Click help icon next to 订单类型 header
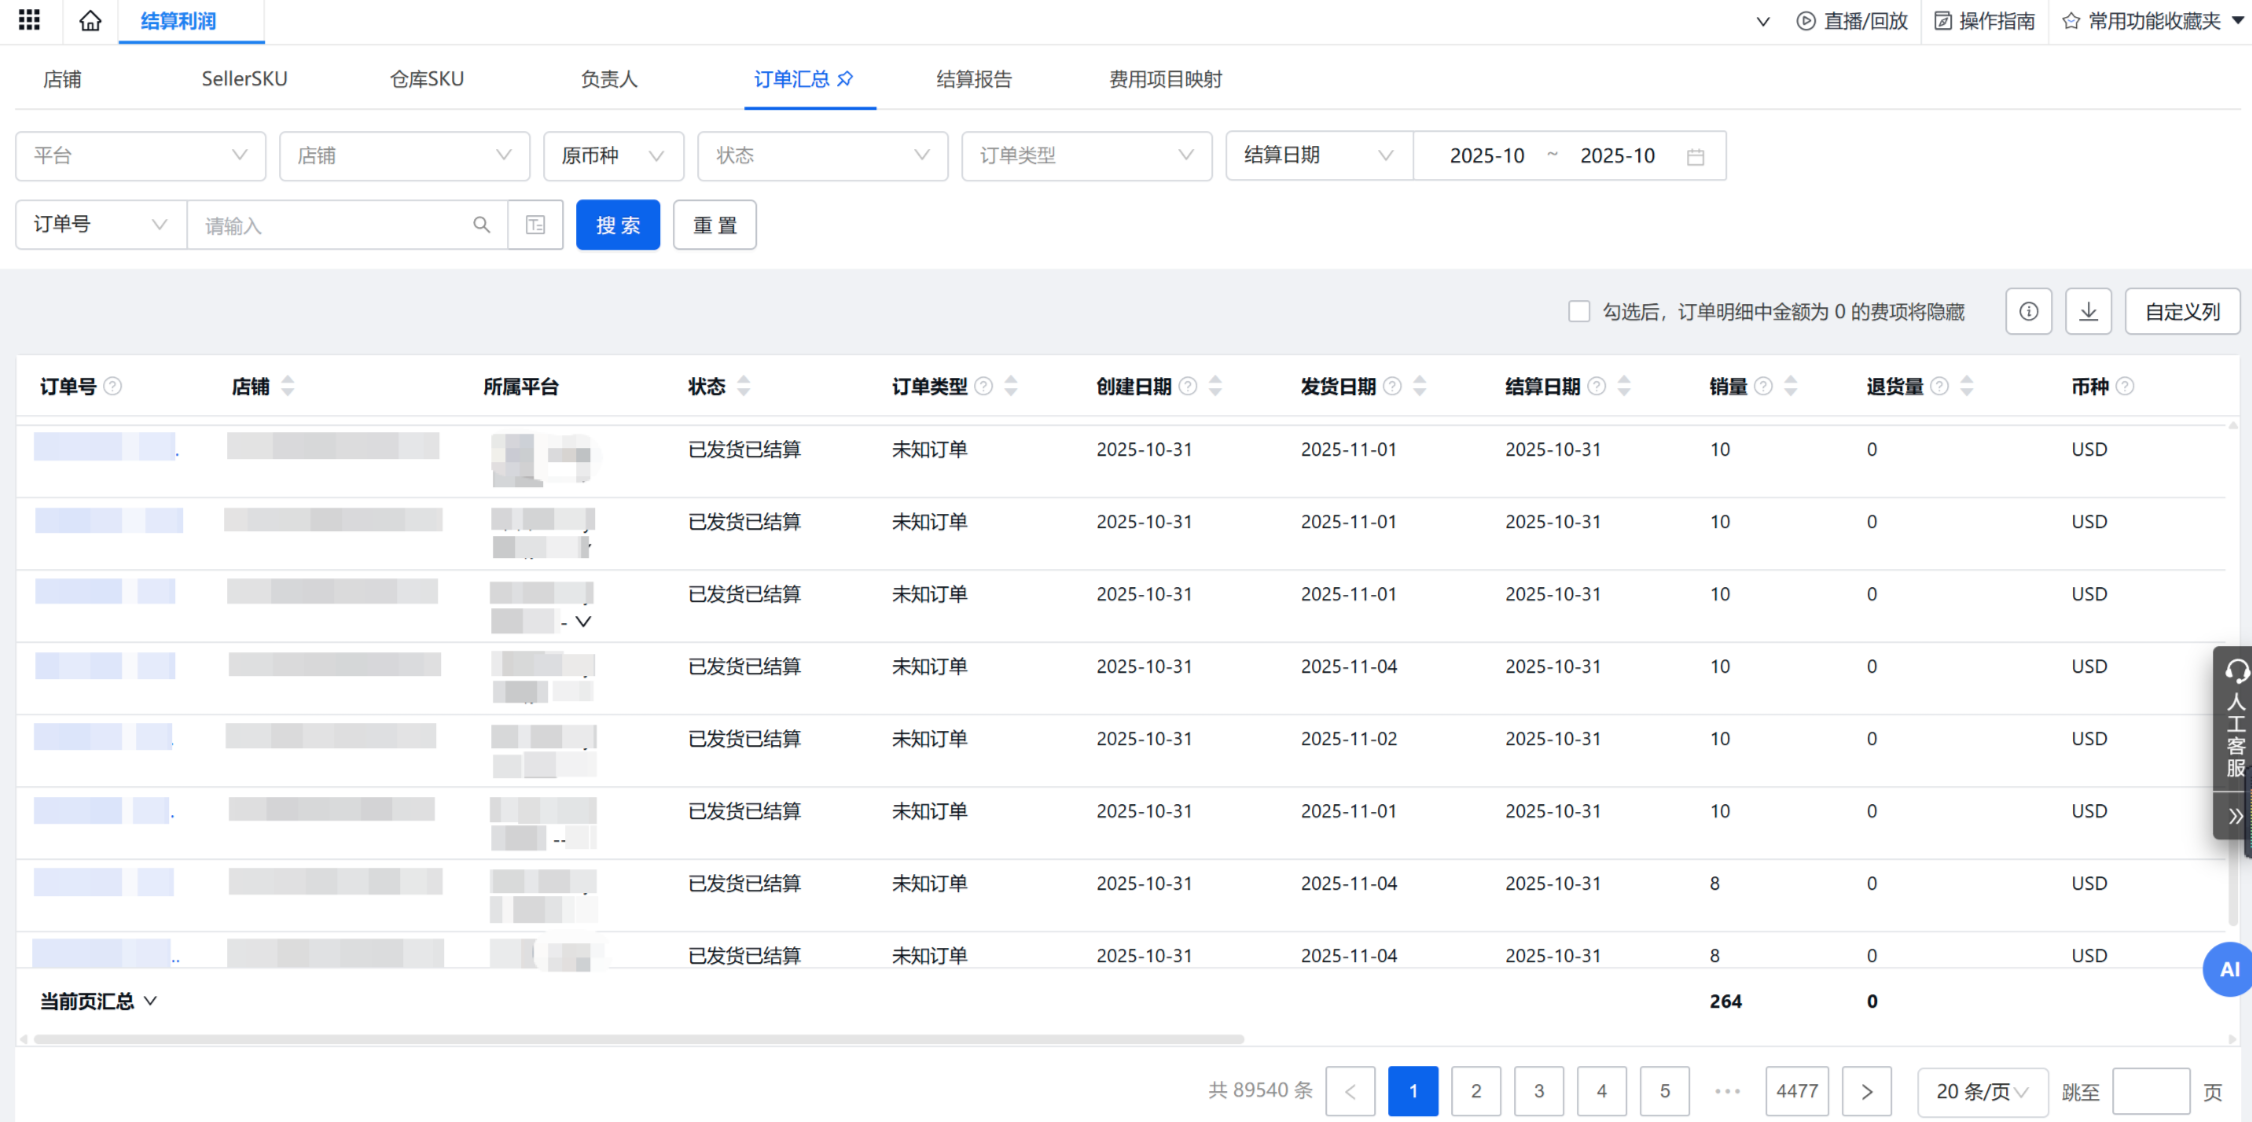Screen dimensions: 2252x1122 point(984,386)
